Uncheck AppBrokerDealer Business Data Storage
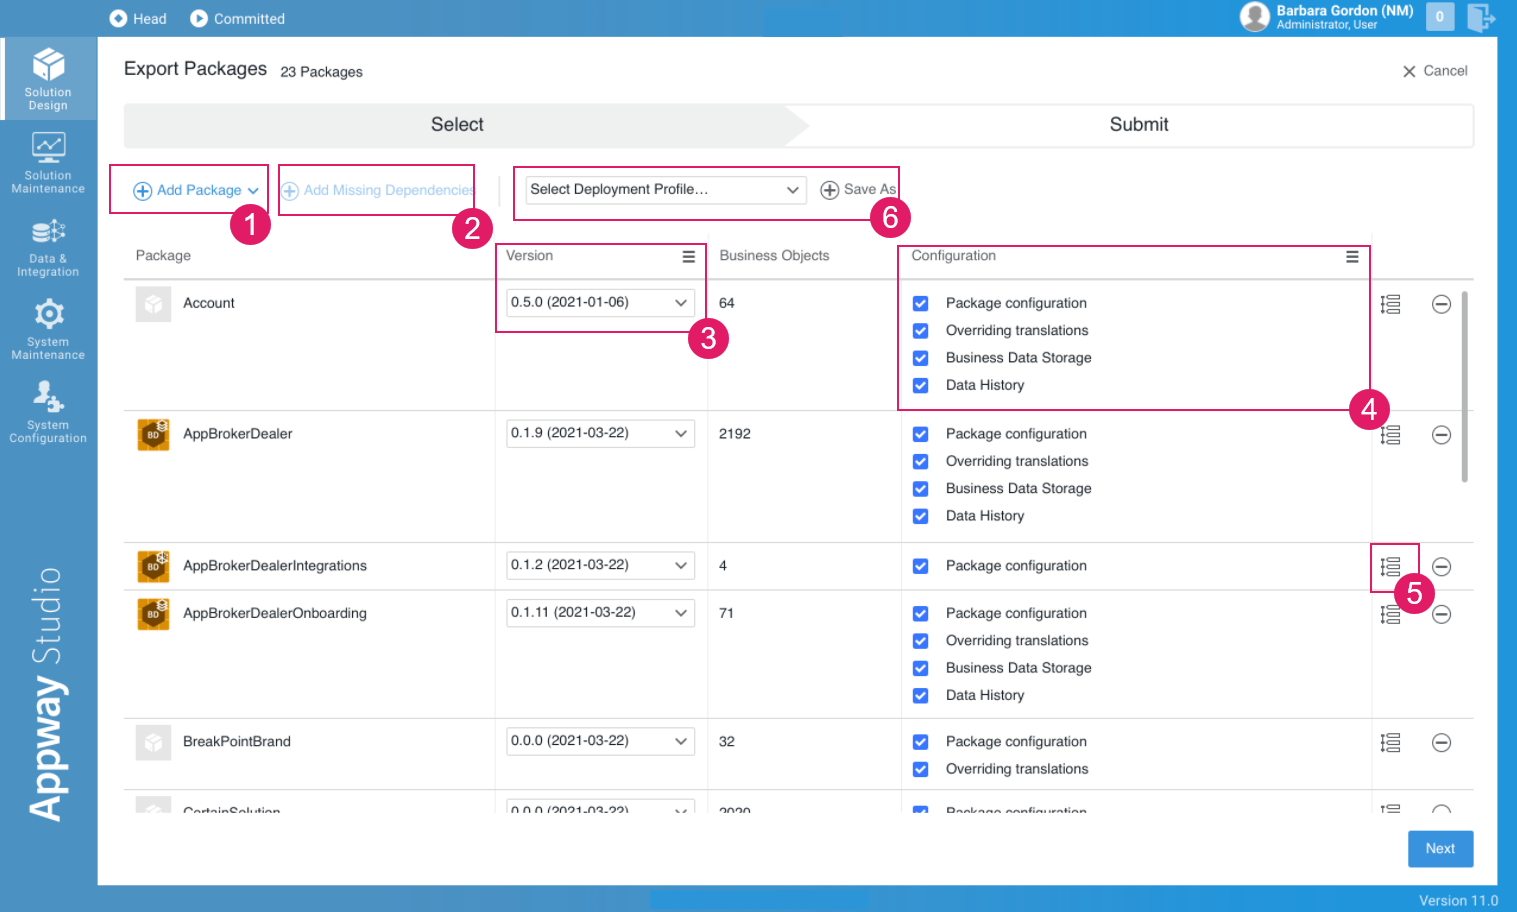1517x912 pixels. pyautogui.click(x=920, y=489)
